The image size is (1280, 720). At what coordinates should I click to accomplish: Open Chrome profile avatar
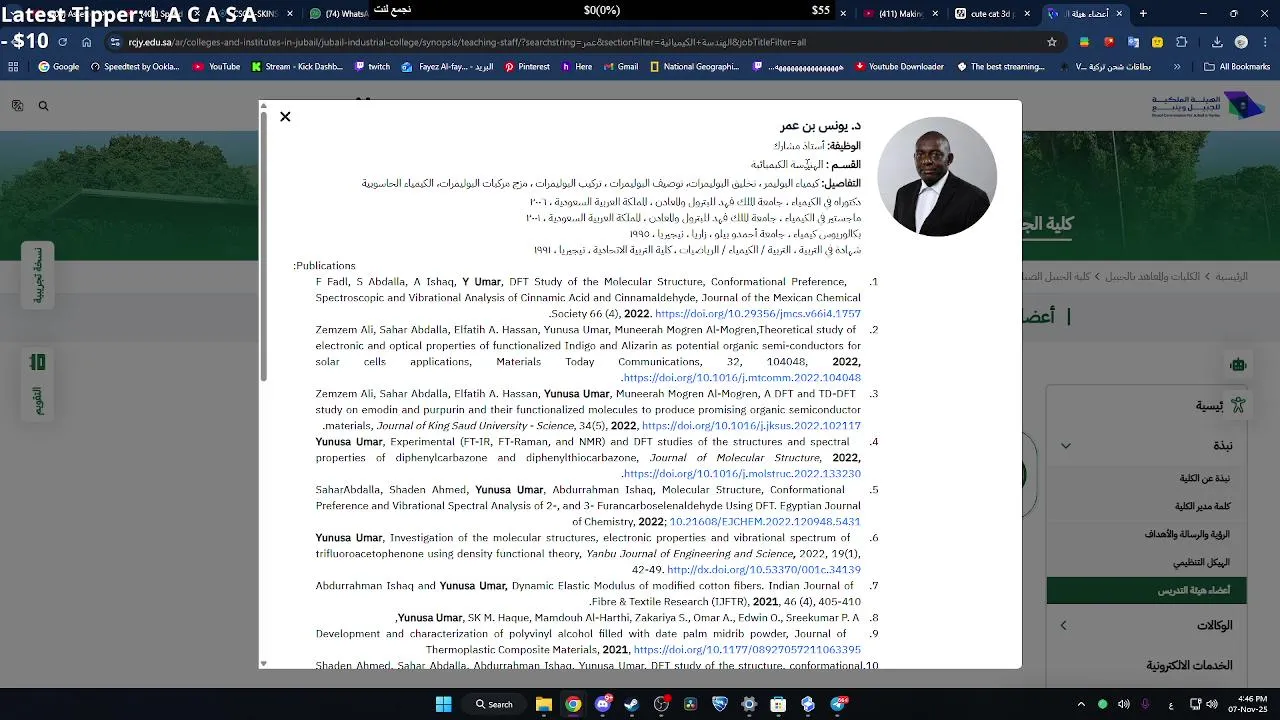[x=1241, y=42]
